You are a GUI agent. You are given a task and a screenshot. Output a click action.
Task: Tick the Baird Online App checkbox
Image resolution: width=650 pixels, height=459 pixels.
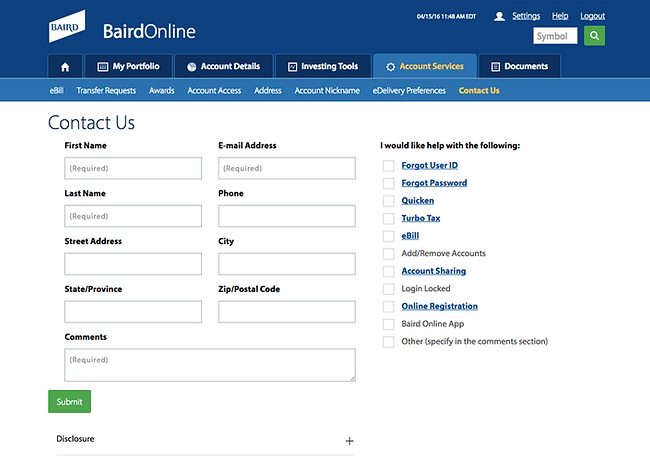388,324
